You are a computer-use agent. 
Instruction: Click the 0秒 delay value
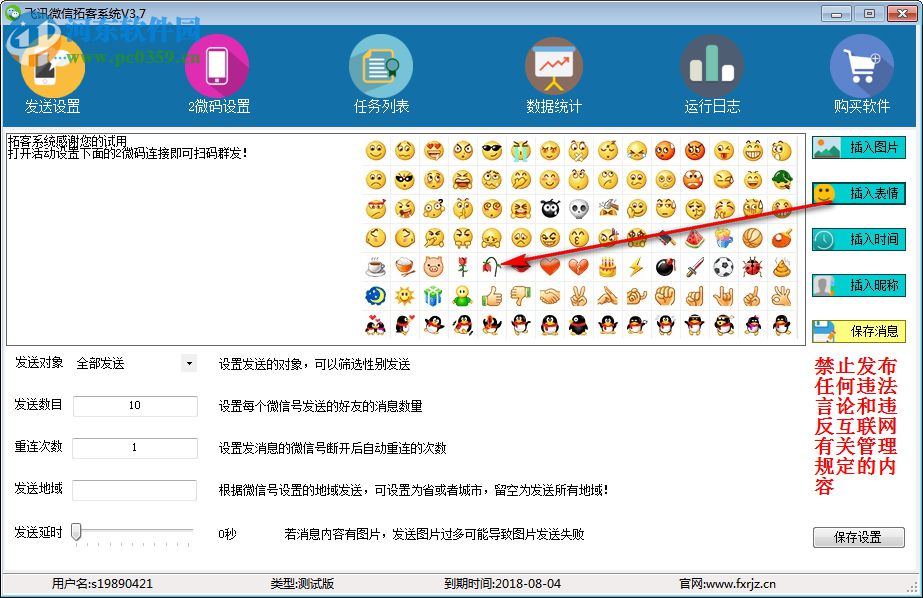pyautogui.click(x=227, y=534)
